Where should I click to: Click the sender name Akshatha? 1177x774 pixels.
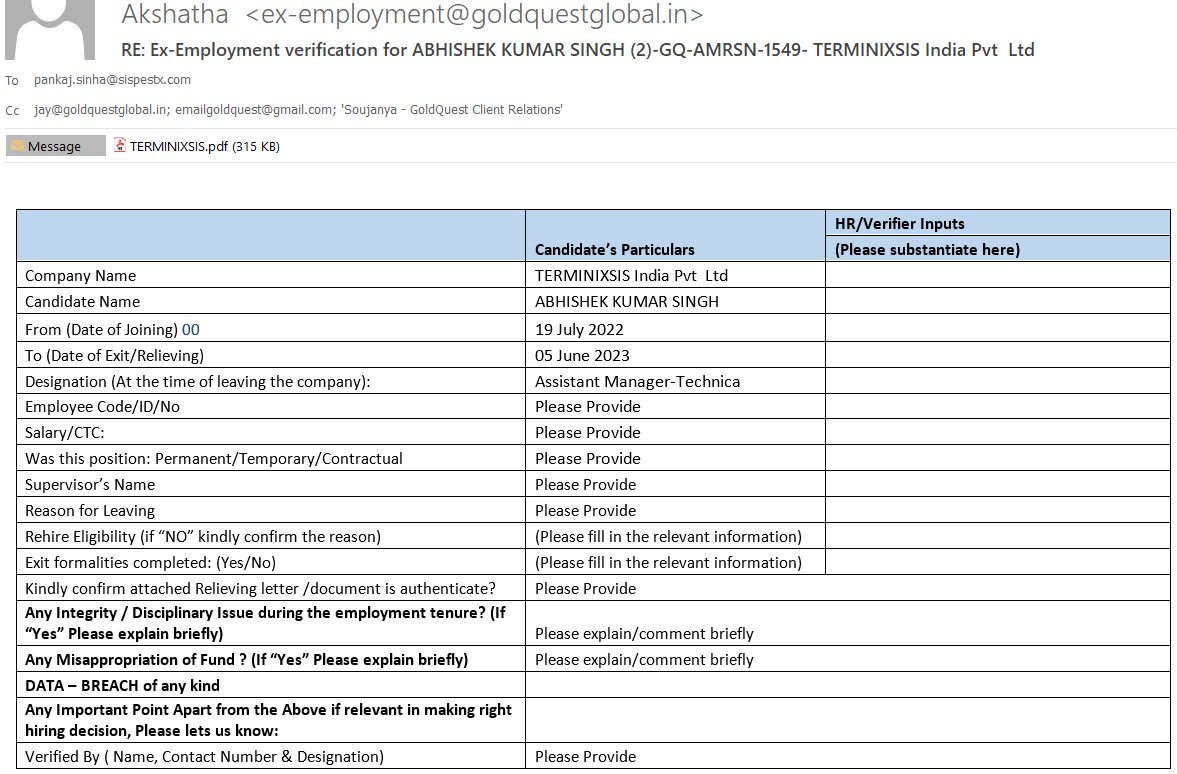[x=175, y=14]
